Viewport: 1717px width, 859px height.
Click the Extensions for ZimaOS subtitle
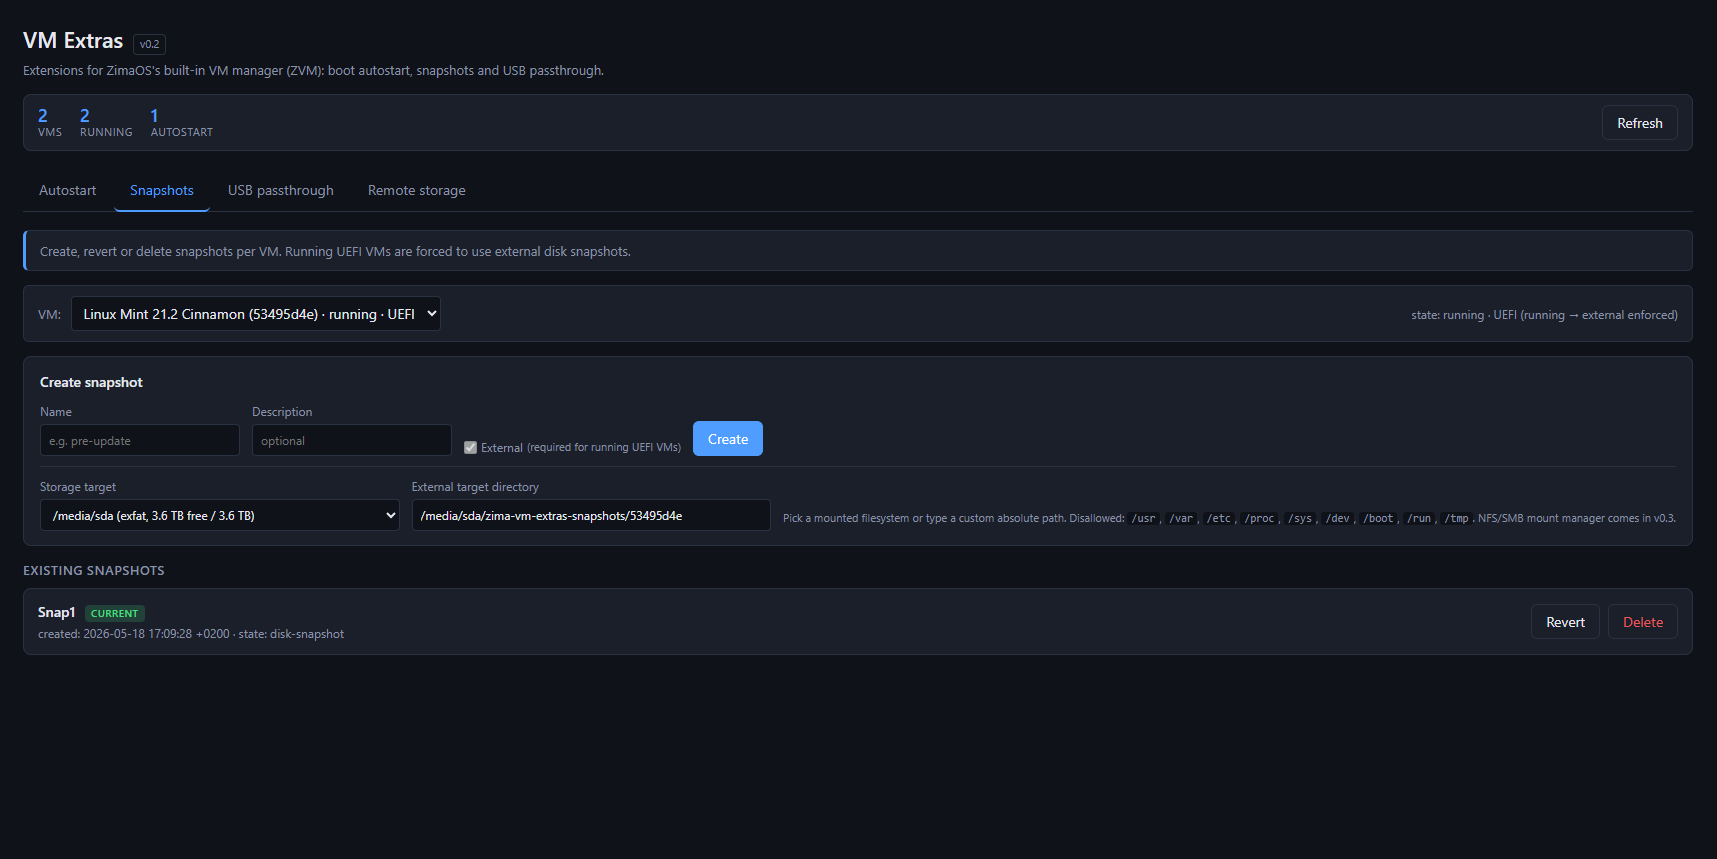click(313, 71)
